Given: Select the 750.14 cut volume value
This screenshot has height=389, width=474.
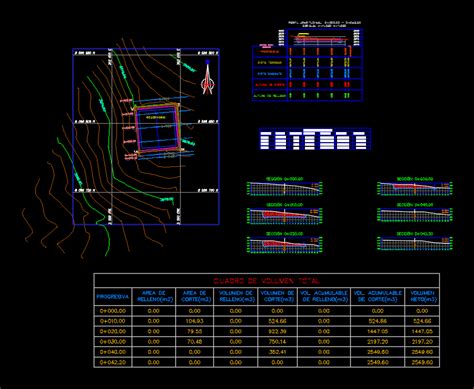Looking at the screenshot, I should tap(277, 342).
